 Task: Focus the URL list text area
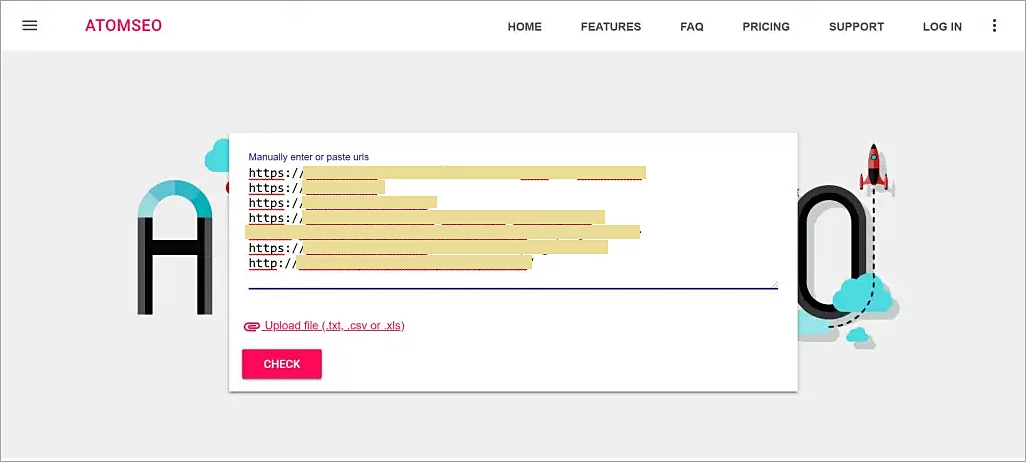513,226
